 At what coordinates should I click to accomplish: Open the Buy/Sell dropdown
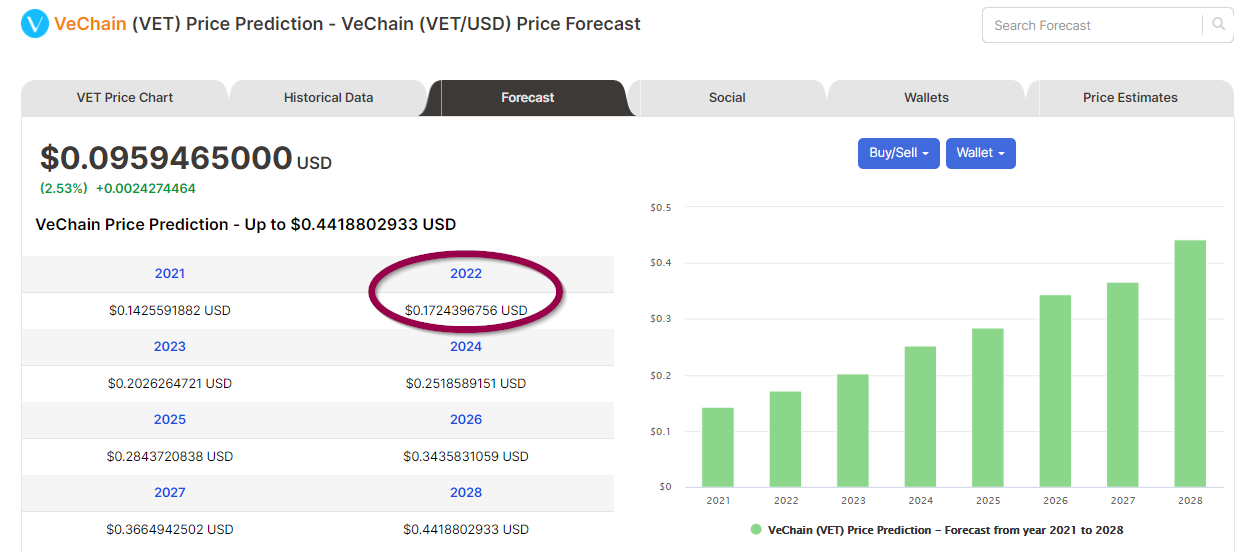click(x=899, y=153)
